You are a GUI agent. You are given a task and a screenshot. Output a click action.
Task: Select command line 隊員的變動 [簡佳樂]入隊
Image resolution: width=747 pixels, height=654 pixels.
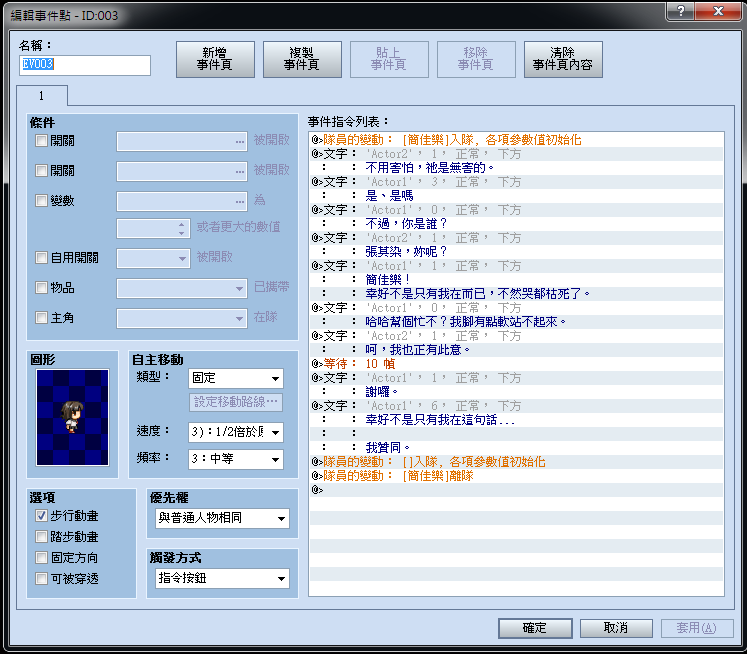click(x=516, y=140)
